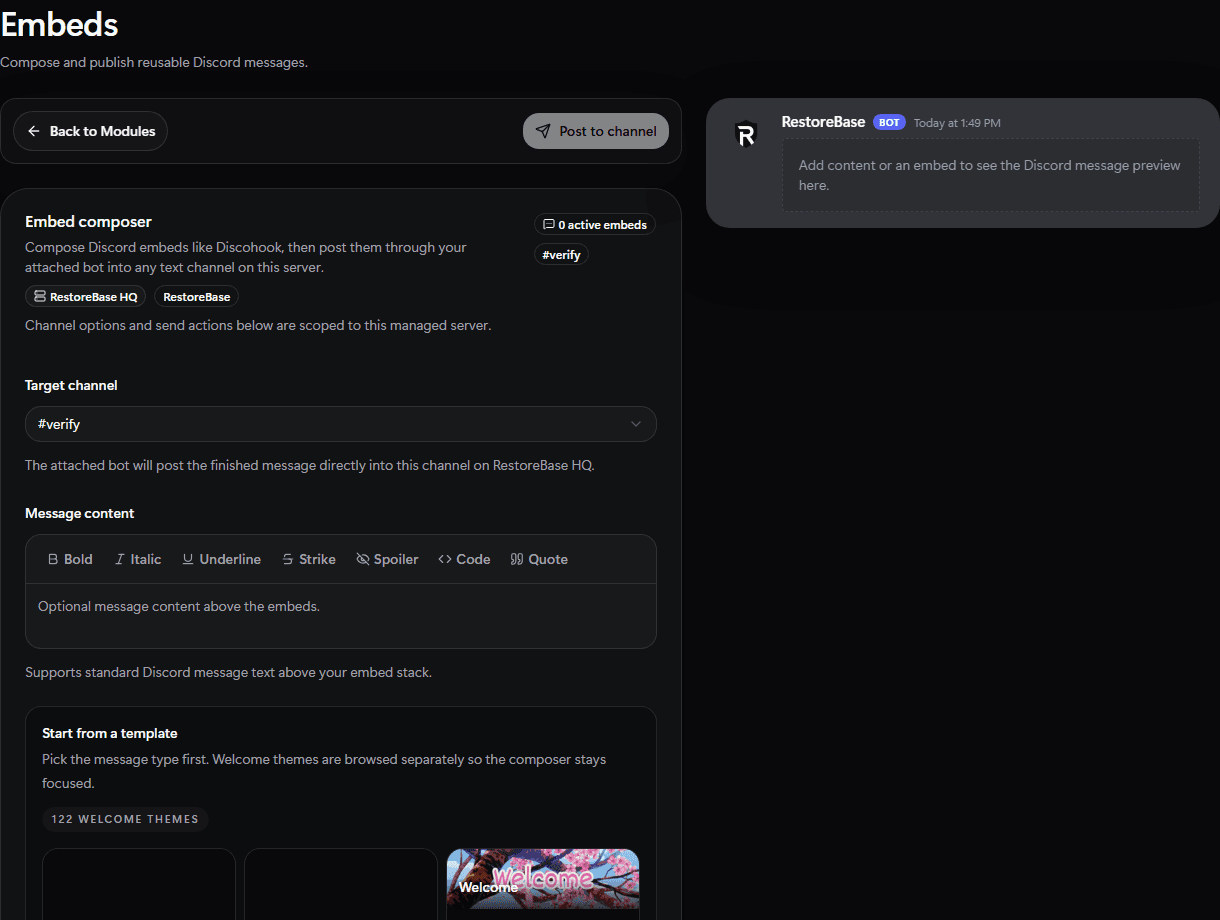Click the 0 active embeds badge
This screenshot has width=1220, height=920.
595,225
